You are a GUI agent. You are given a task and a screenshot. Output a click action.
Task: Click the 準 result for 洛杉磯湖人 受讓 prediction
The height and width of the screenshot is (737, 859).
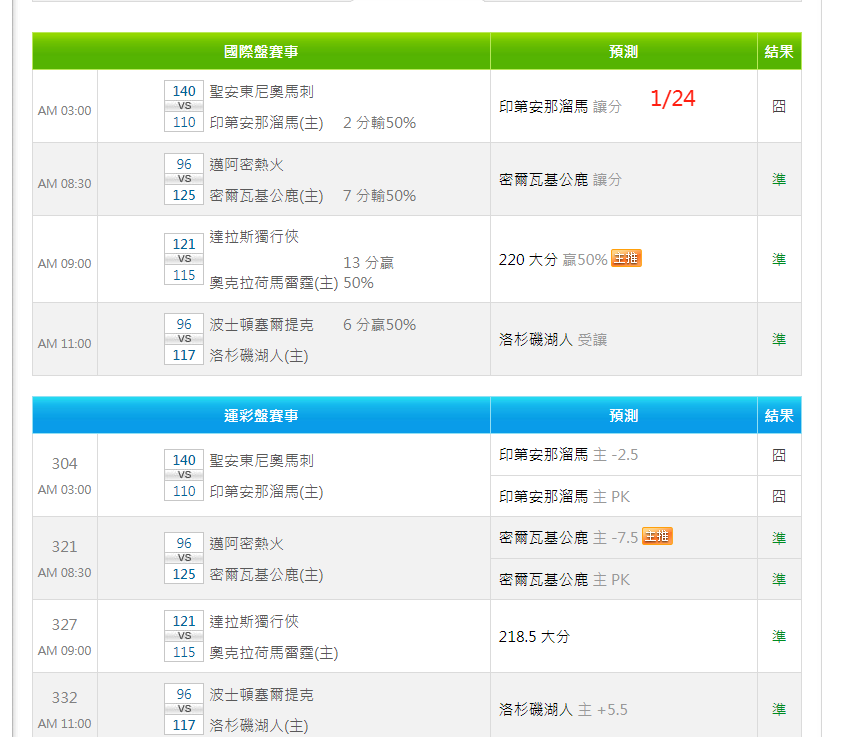[778, 339]
